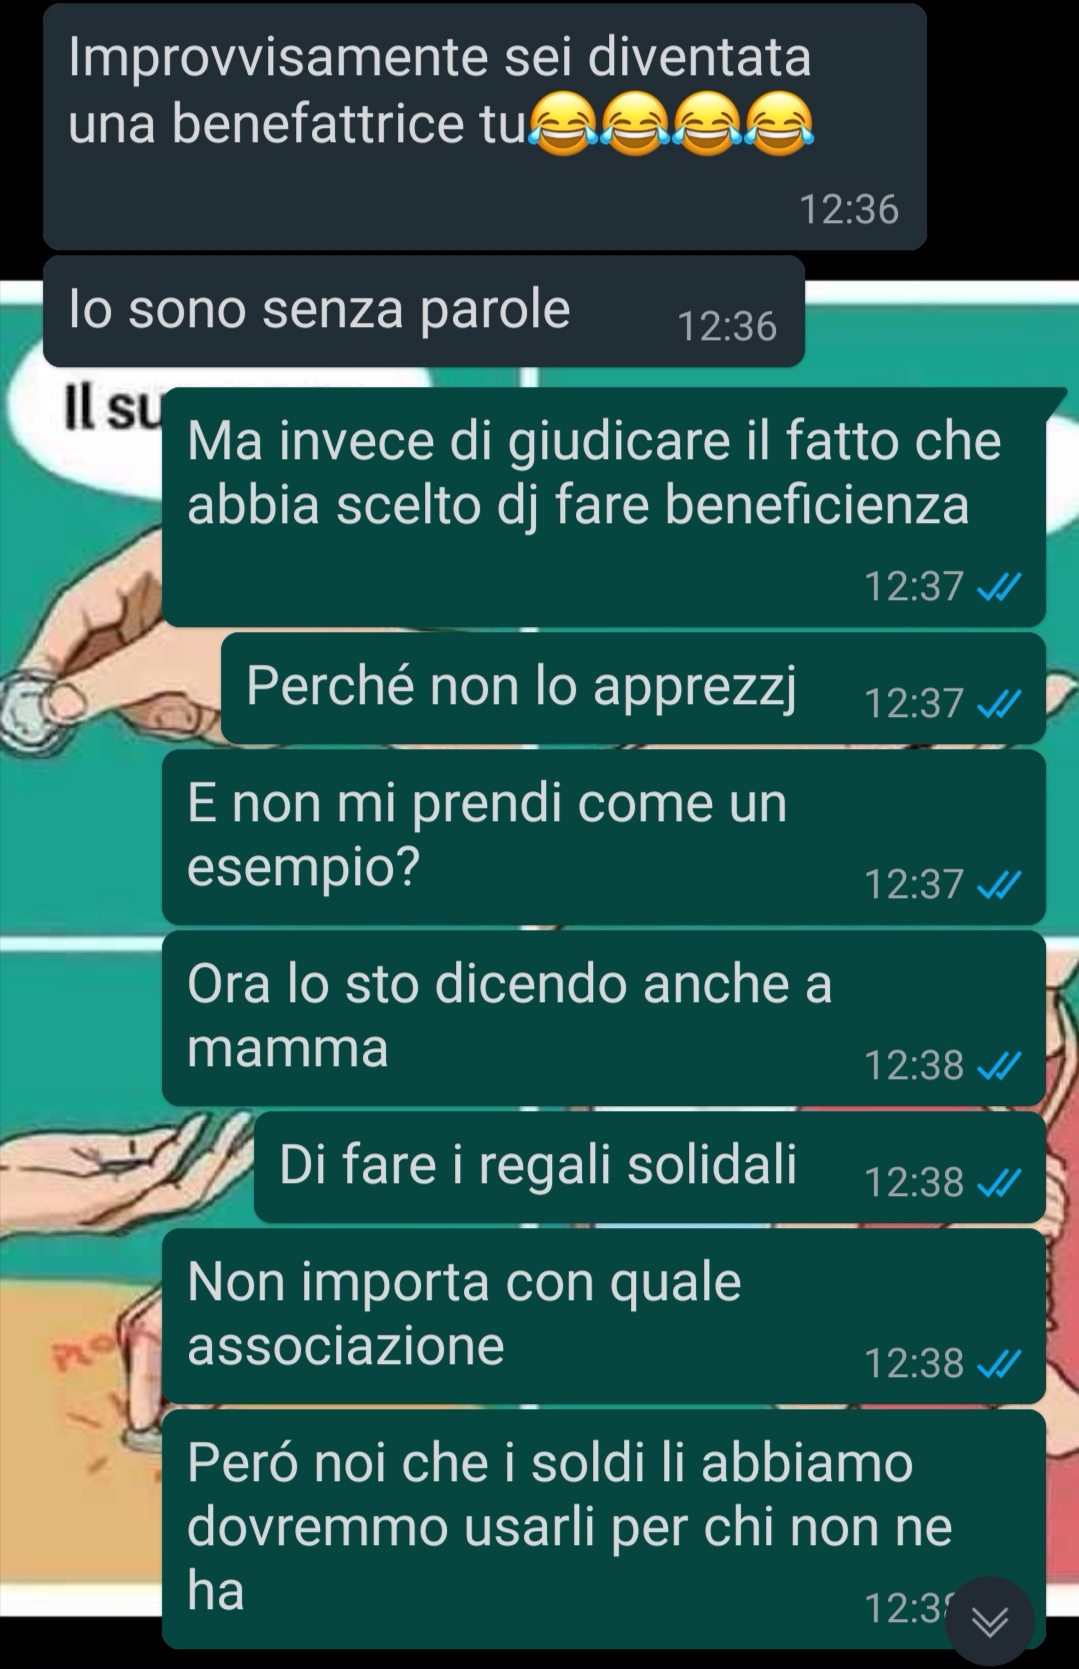Select the 'Ora lo sto dicendo anche a mamma' bubble

click(x=604, y=1018)
